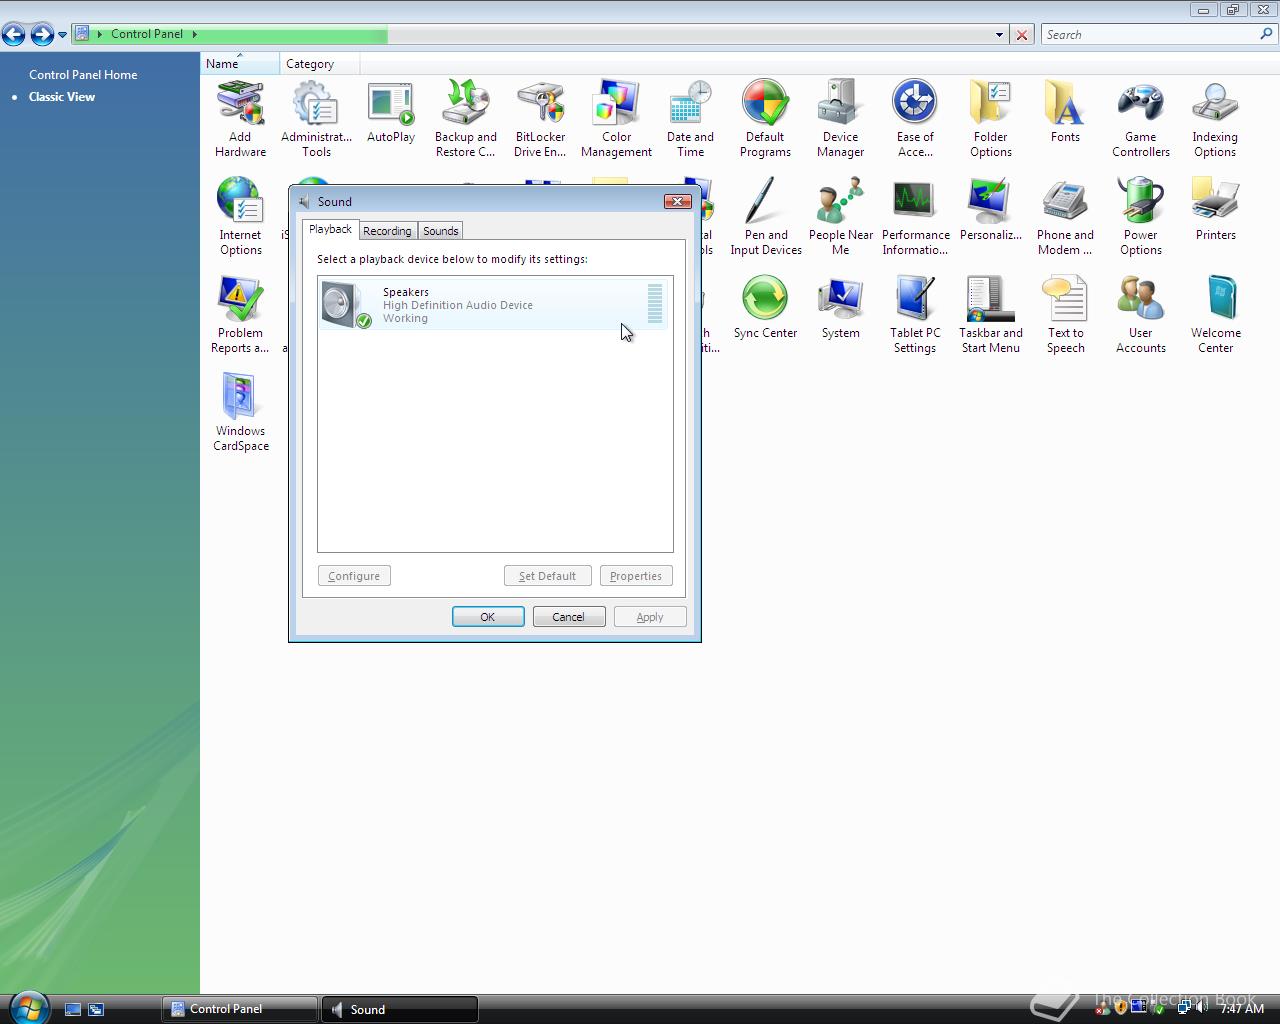Switch to Recording tab in Sound dialog
This screenshot has height=1024, width=1280.
tap(387, 231)
